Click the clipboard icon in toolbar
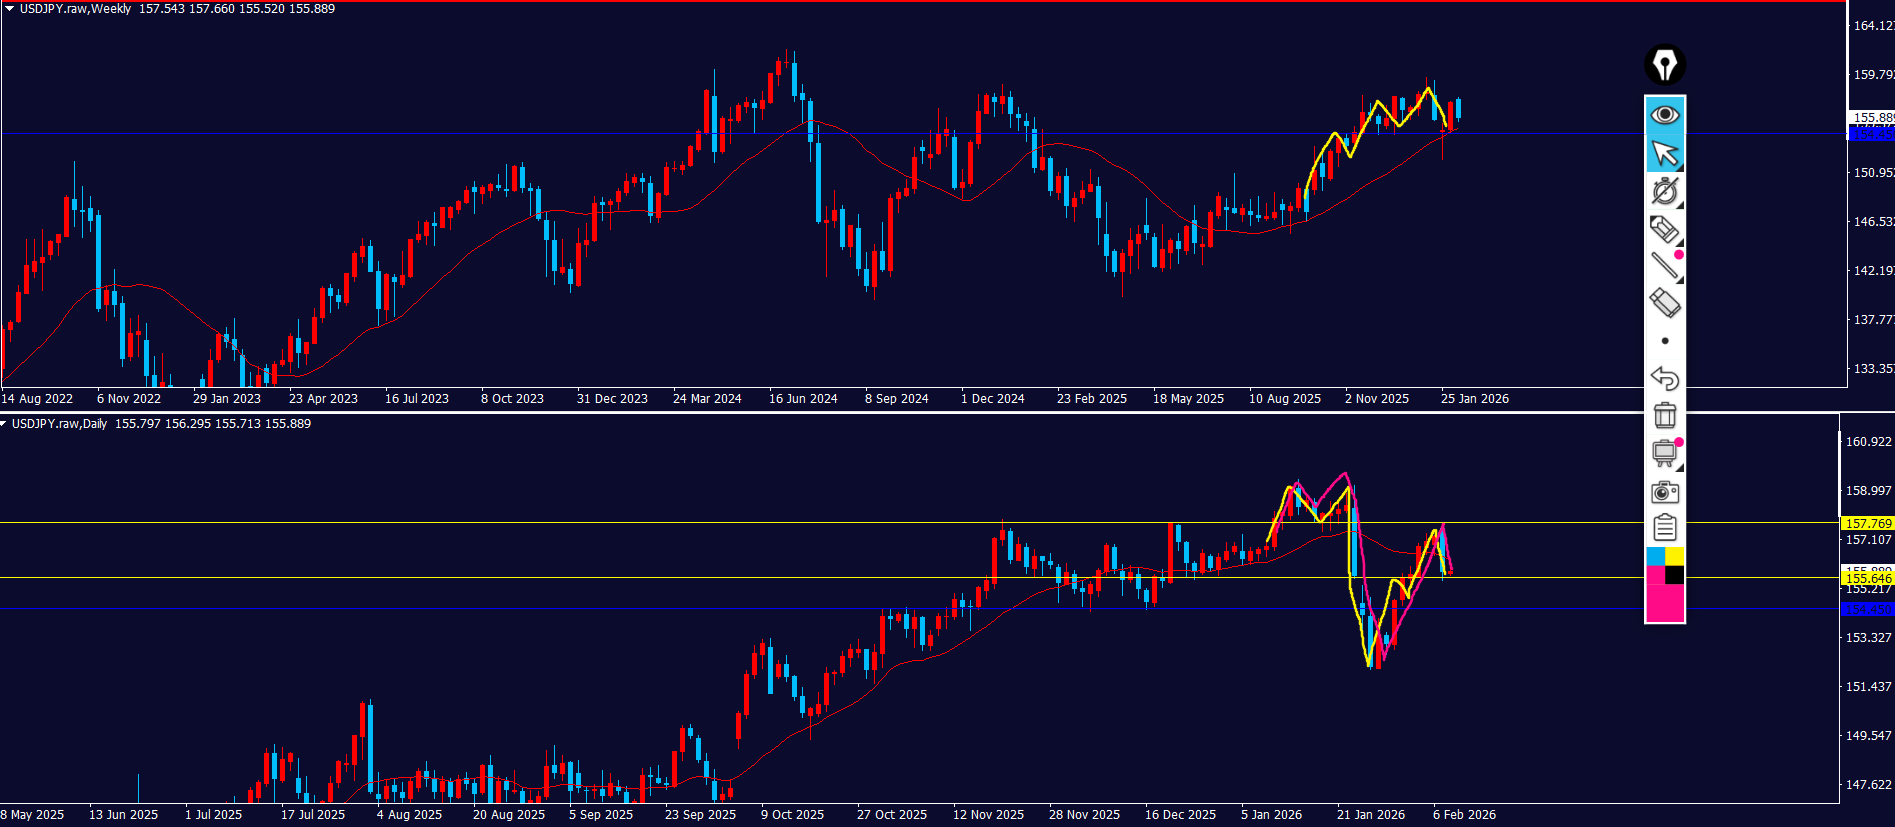The width and height of the screenshot is (1895, 827). [x=1665, y=528]
